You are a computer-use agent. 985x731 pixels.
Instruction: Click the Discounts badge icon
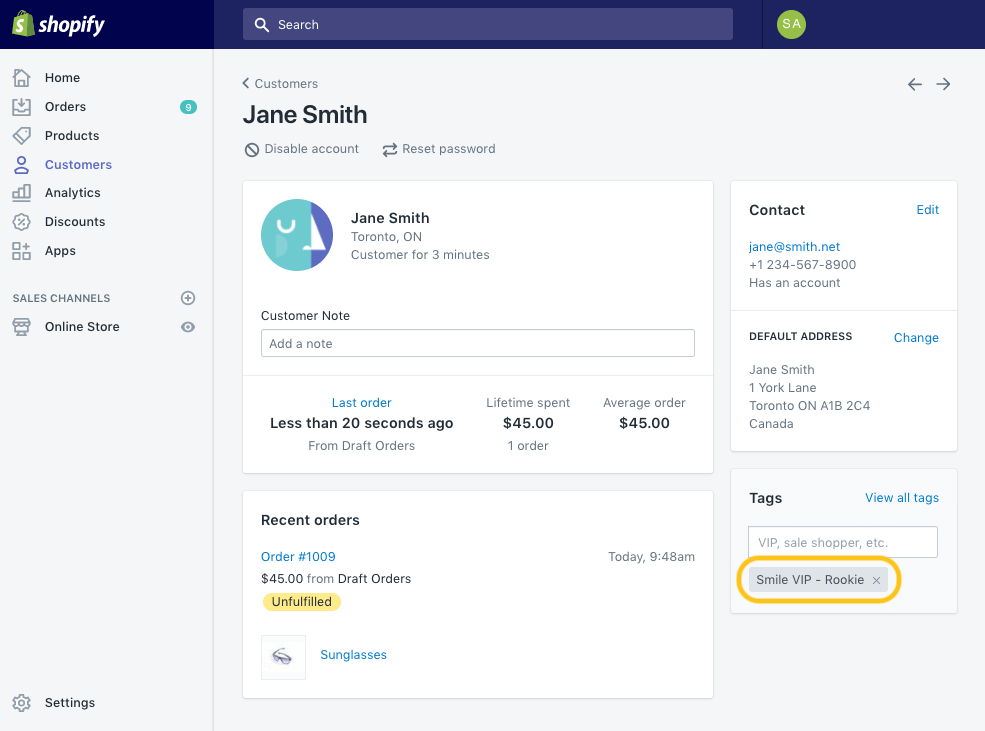point(21,222)
